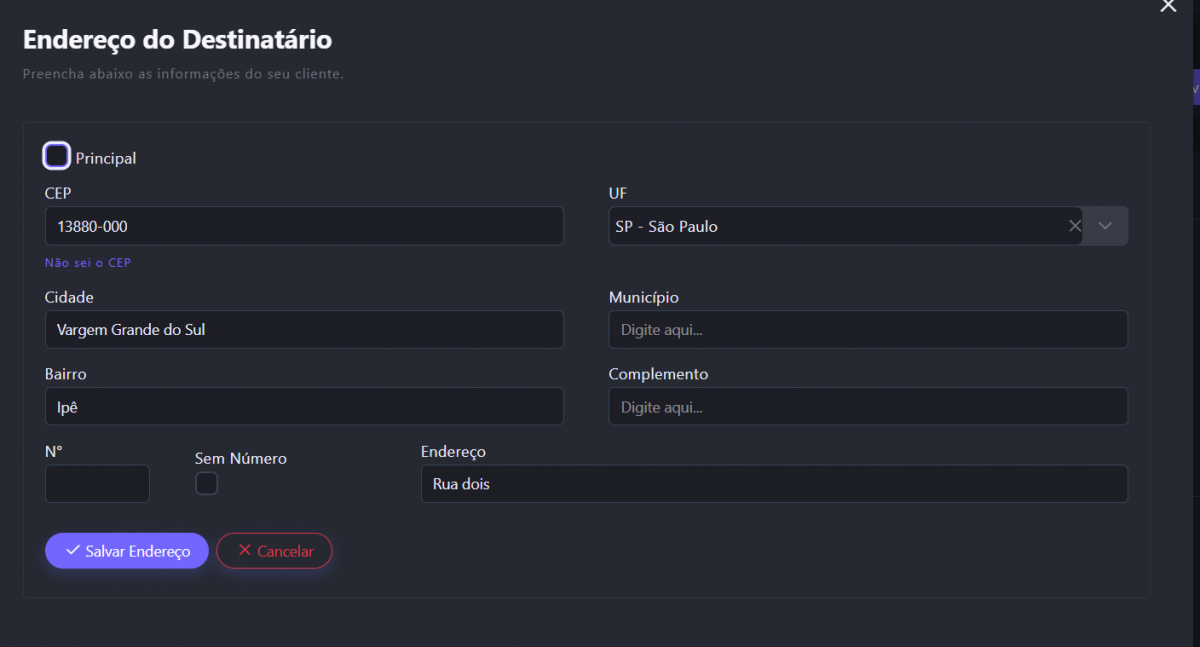Image resolution: width=1200 pixels, height=647 pixels.
Task: Click the Nº number input
Action: 97,484
